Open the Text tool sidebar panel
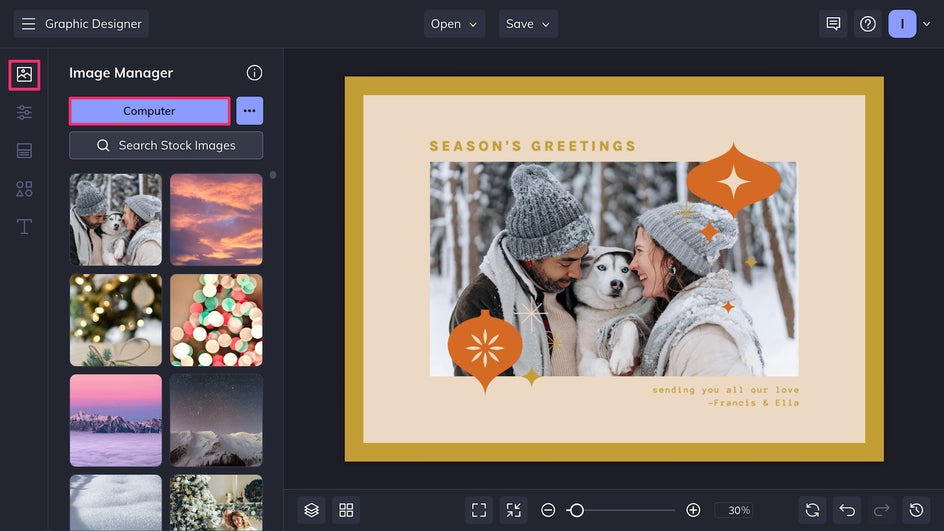The height and width of the screenshot is (531, 944). point(24,227)
